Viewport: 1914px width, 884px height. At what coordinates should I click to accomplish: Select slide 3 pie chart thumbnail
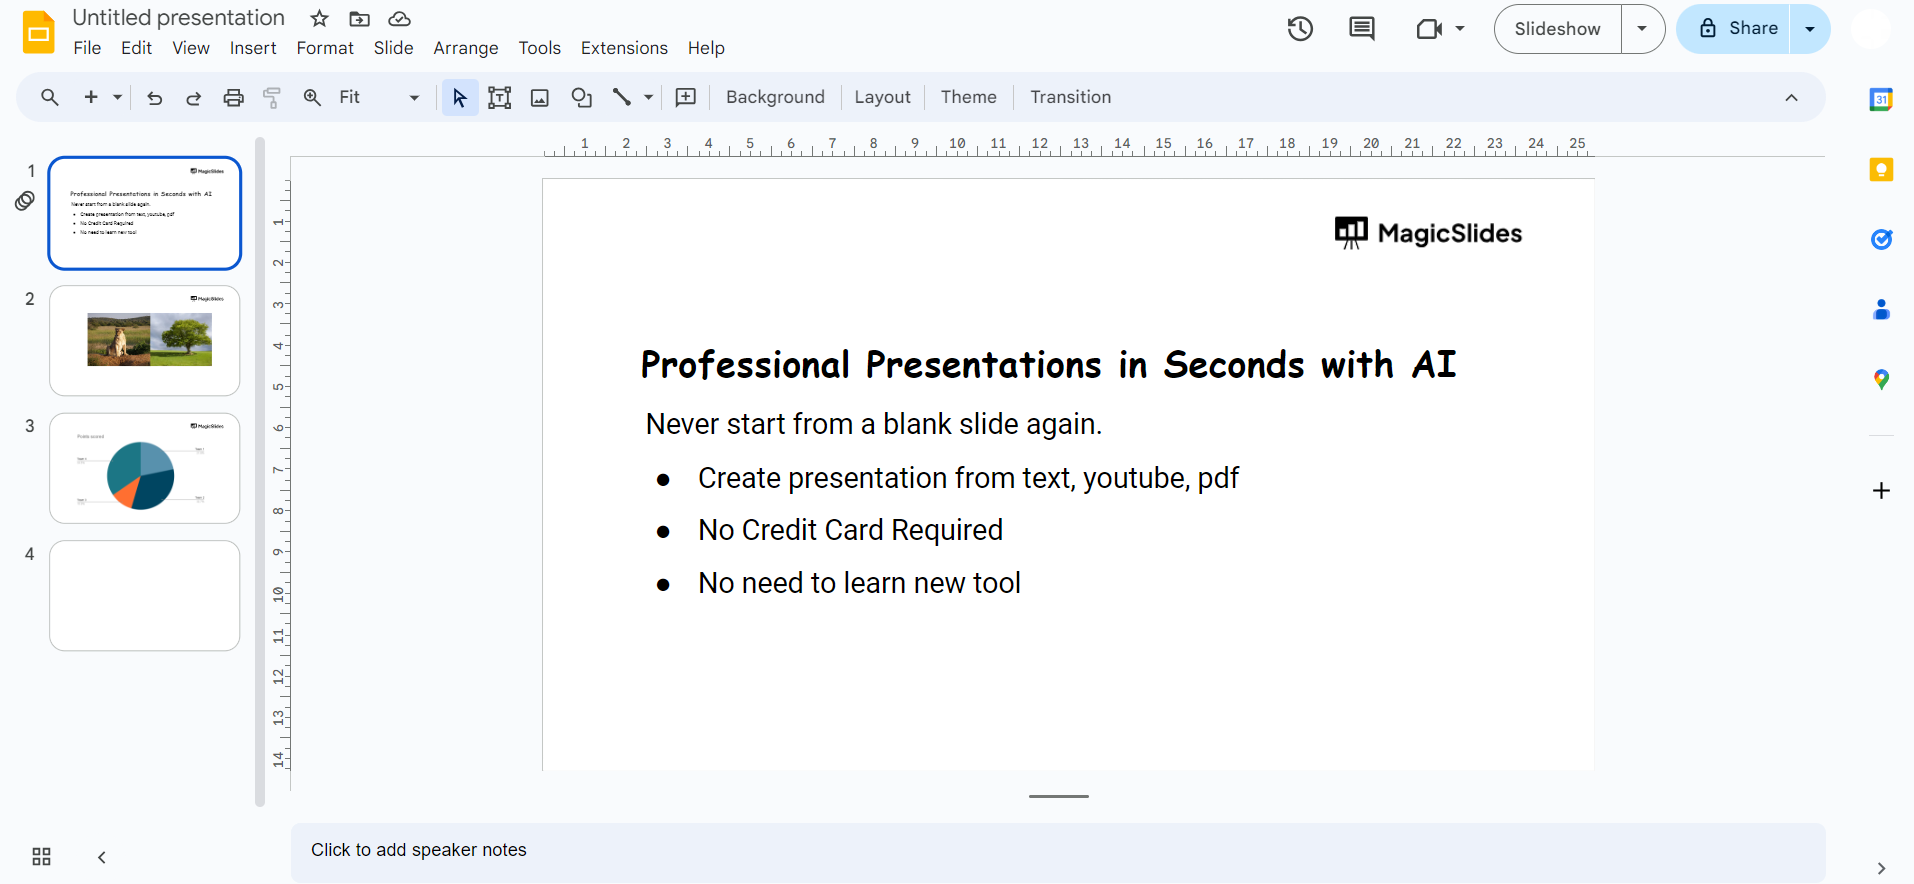(x=145, y=468)
